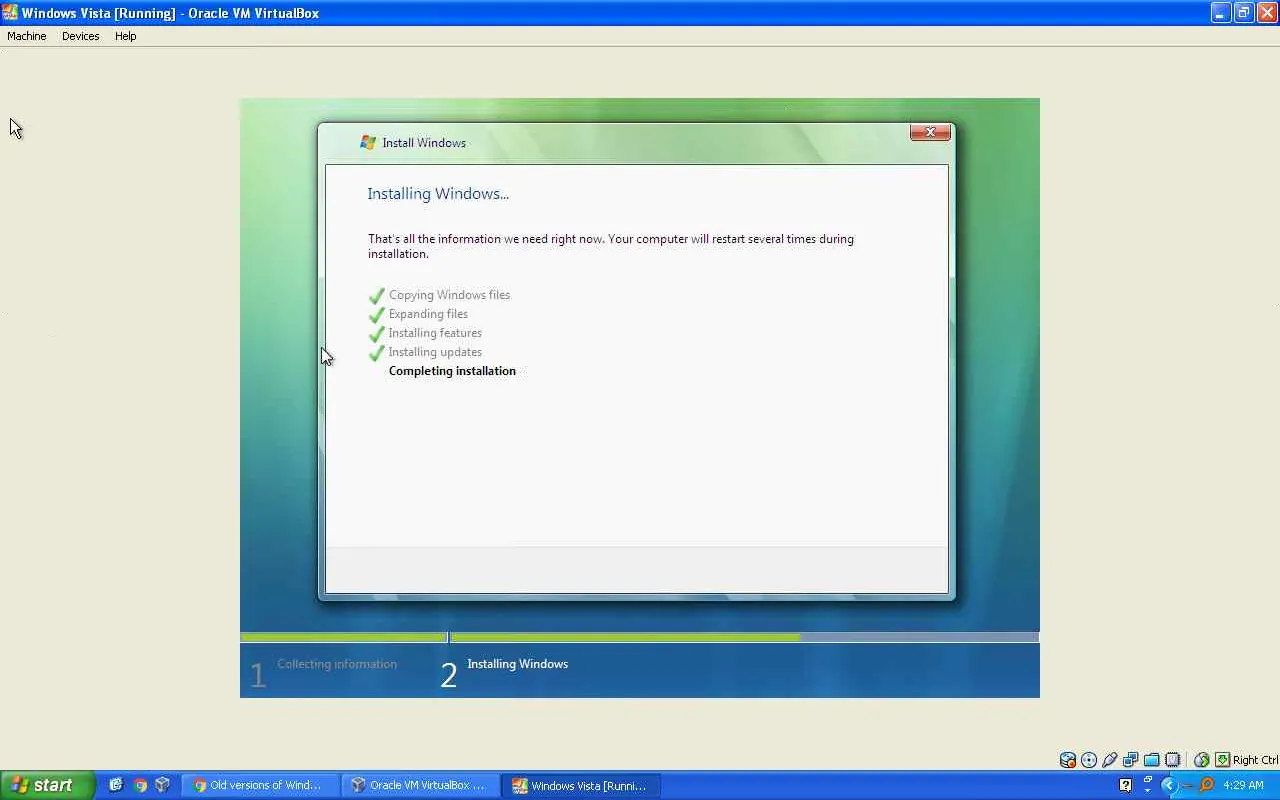Click the help question mark tray icon
The width and height of the screenshot is (1280, 800).
(x=1126, y=785)
